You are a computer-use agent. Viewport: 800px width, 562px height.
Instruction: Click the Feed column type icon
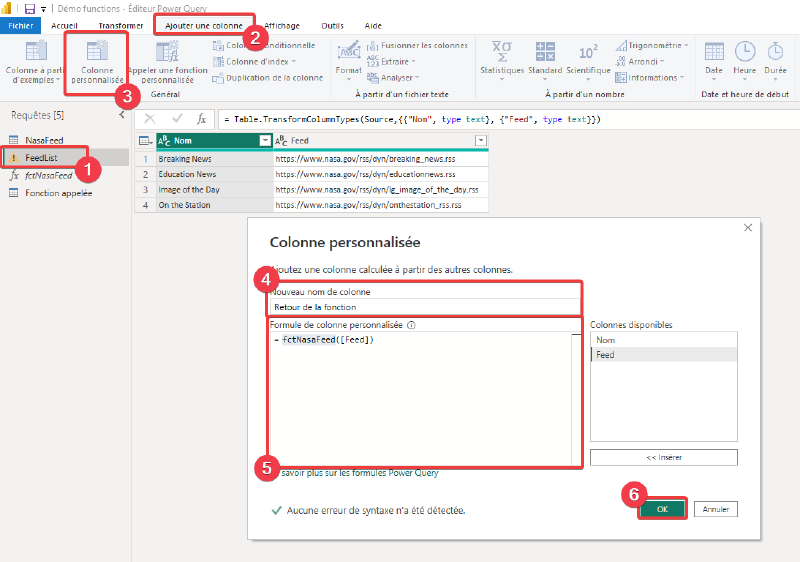coord(281,141)
